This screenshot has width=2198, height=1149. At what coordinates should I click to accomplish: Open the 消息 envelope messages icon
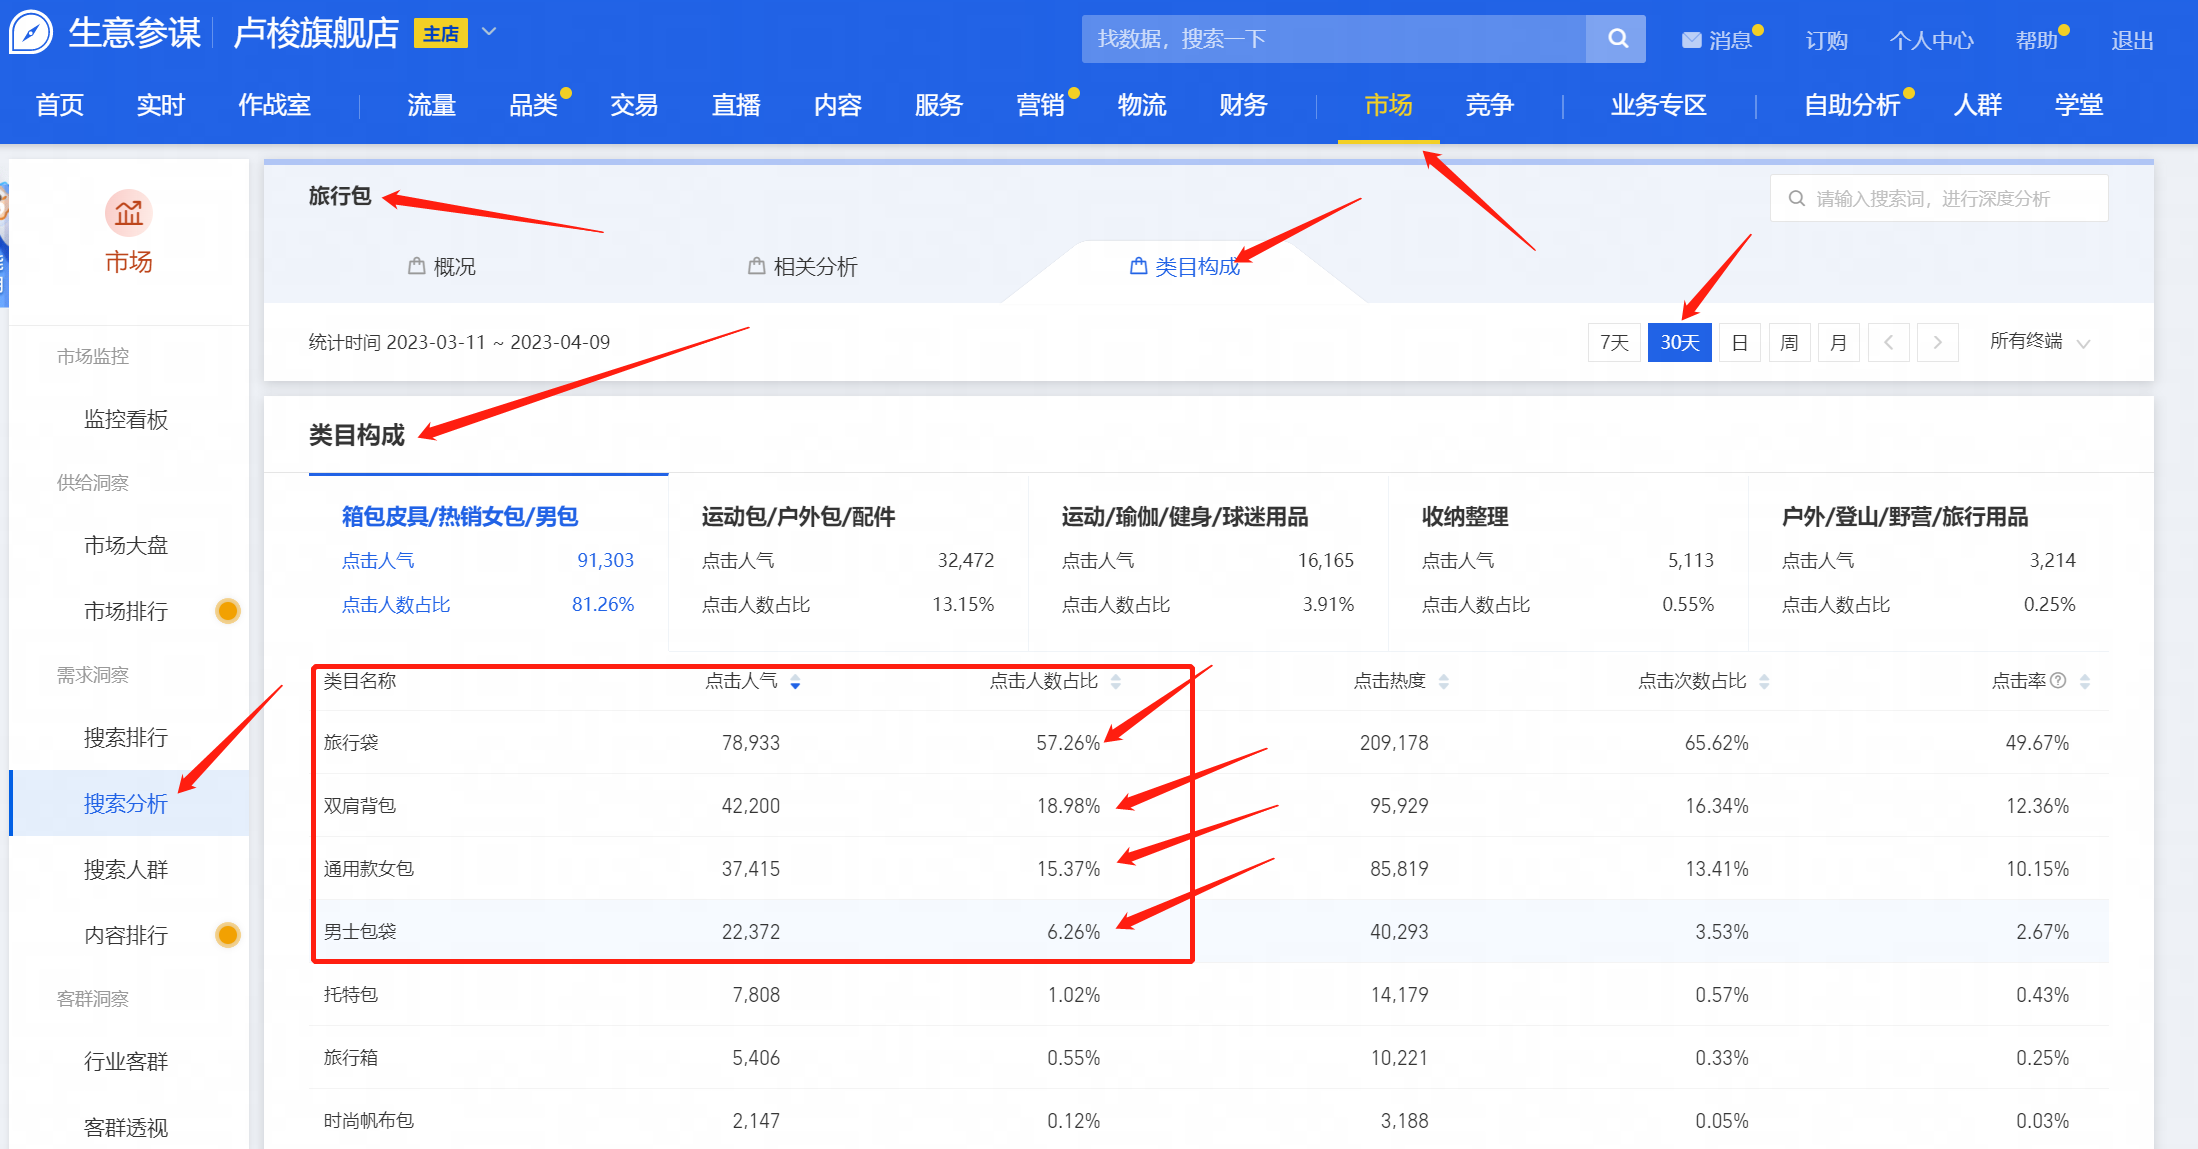pos(1691,40)
